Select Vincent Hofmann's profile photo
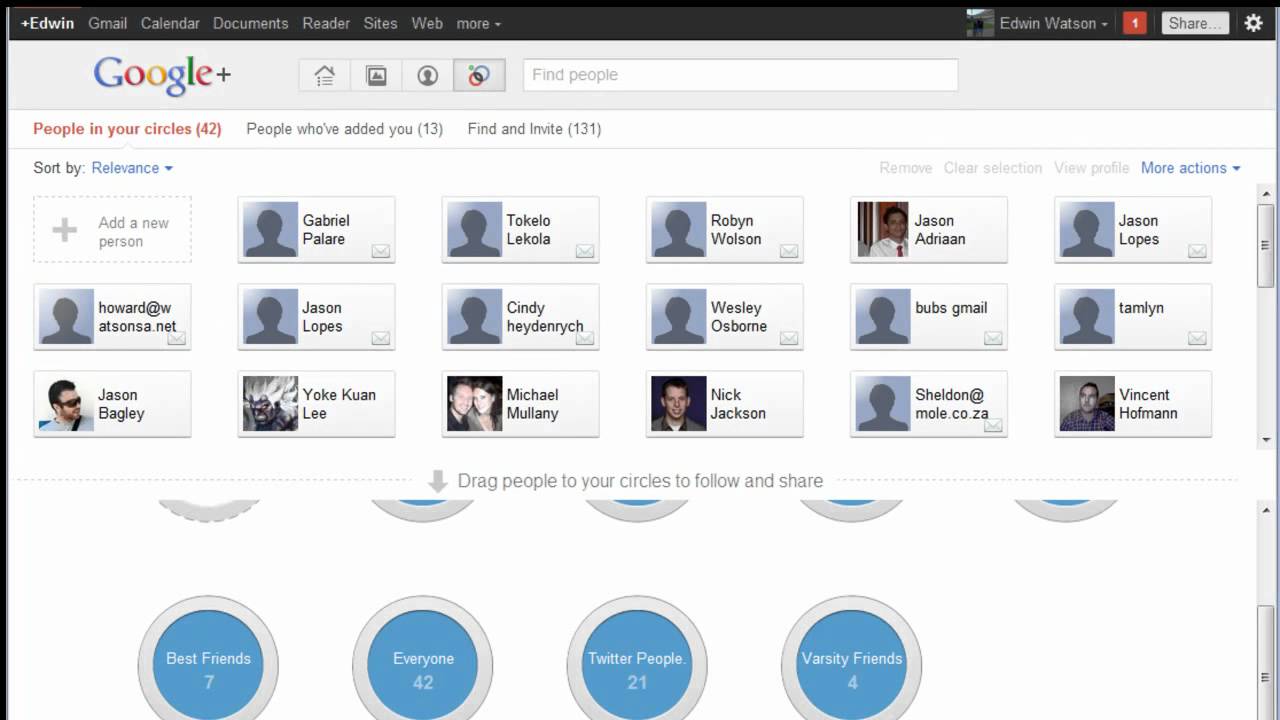 [1087, 404]
